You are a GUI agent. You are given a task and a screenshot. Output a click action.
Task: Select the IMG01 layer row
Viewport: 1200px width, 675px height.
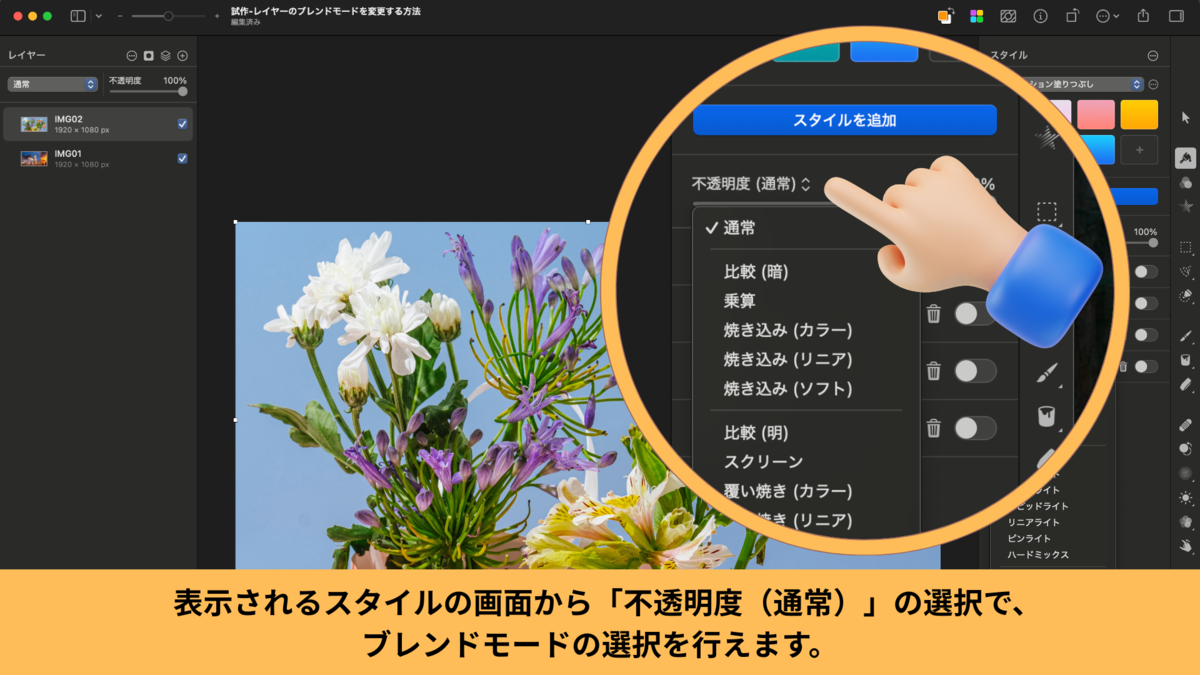97,158
